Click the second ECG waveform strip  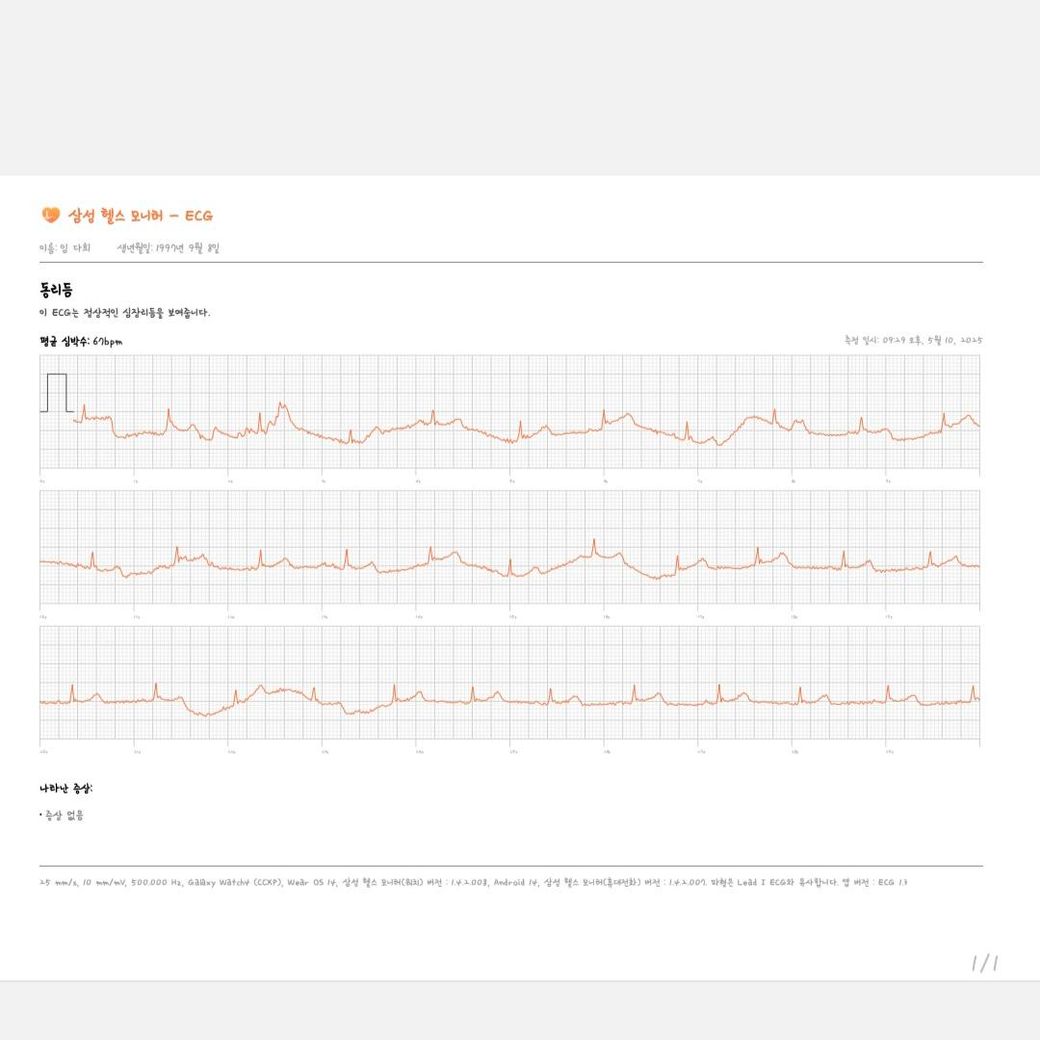pos(510,548)
